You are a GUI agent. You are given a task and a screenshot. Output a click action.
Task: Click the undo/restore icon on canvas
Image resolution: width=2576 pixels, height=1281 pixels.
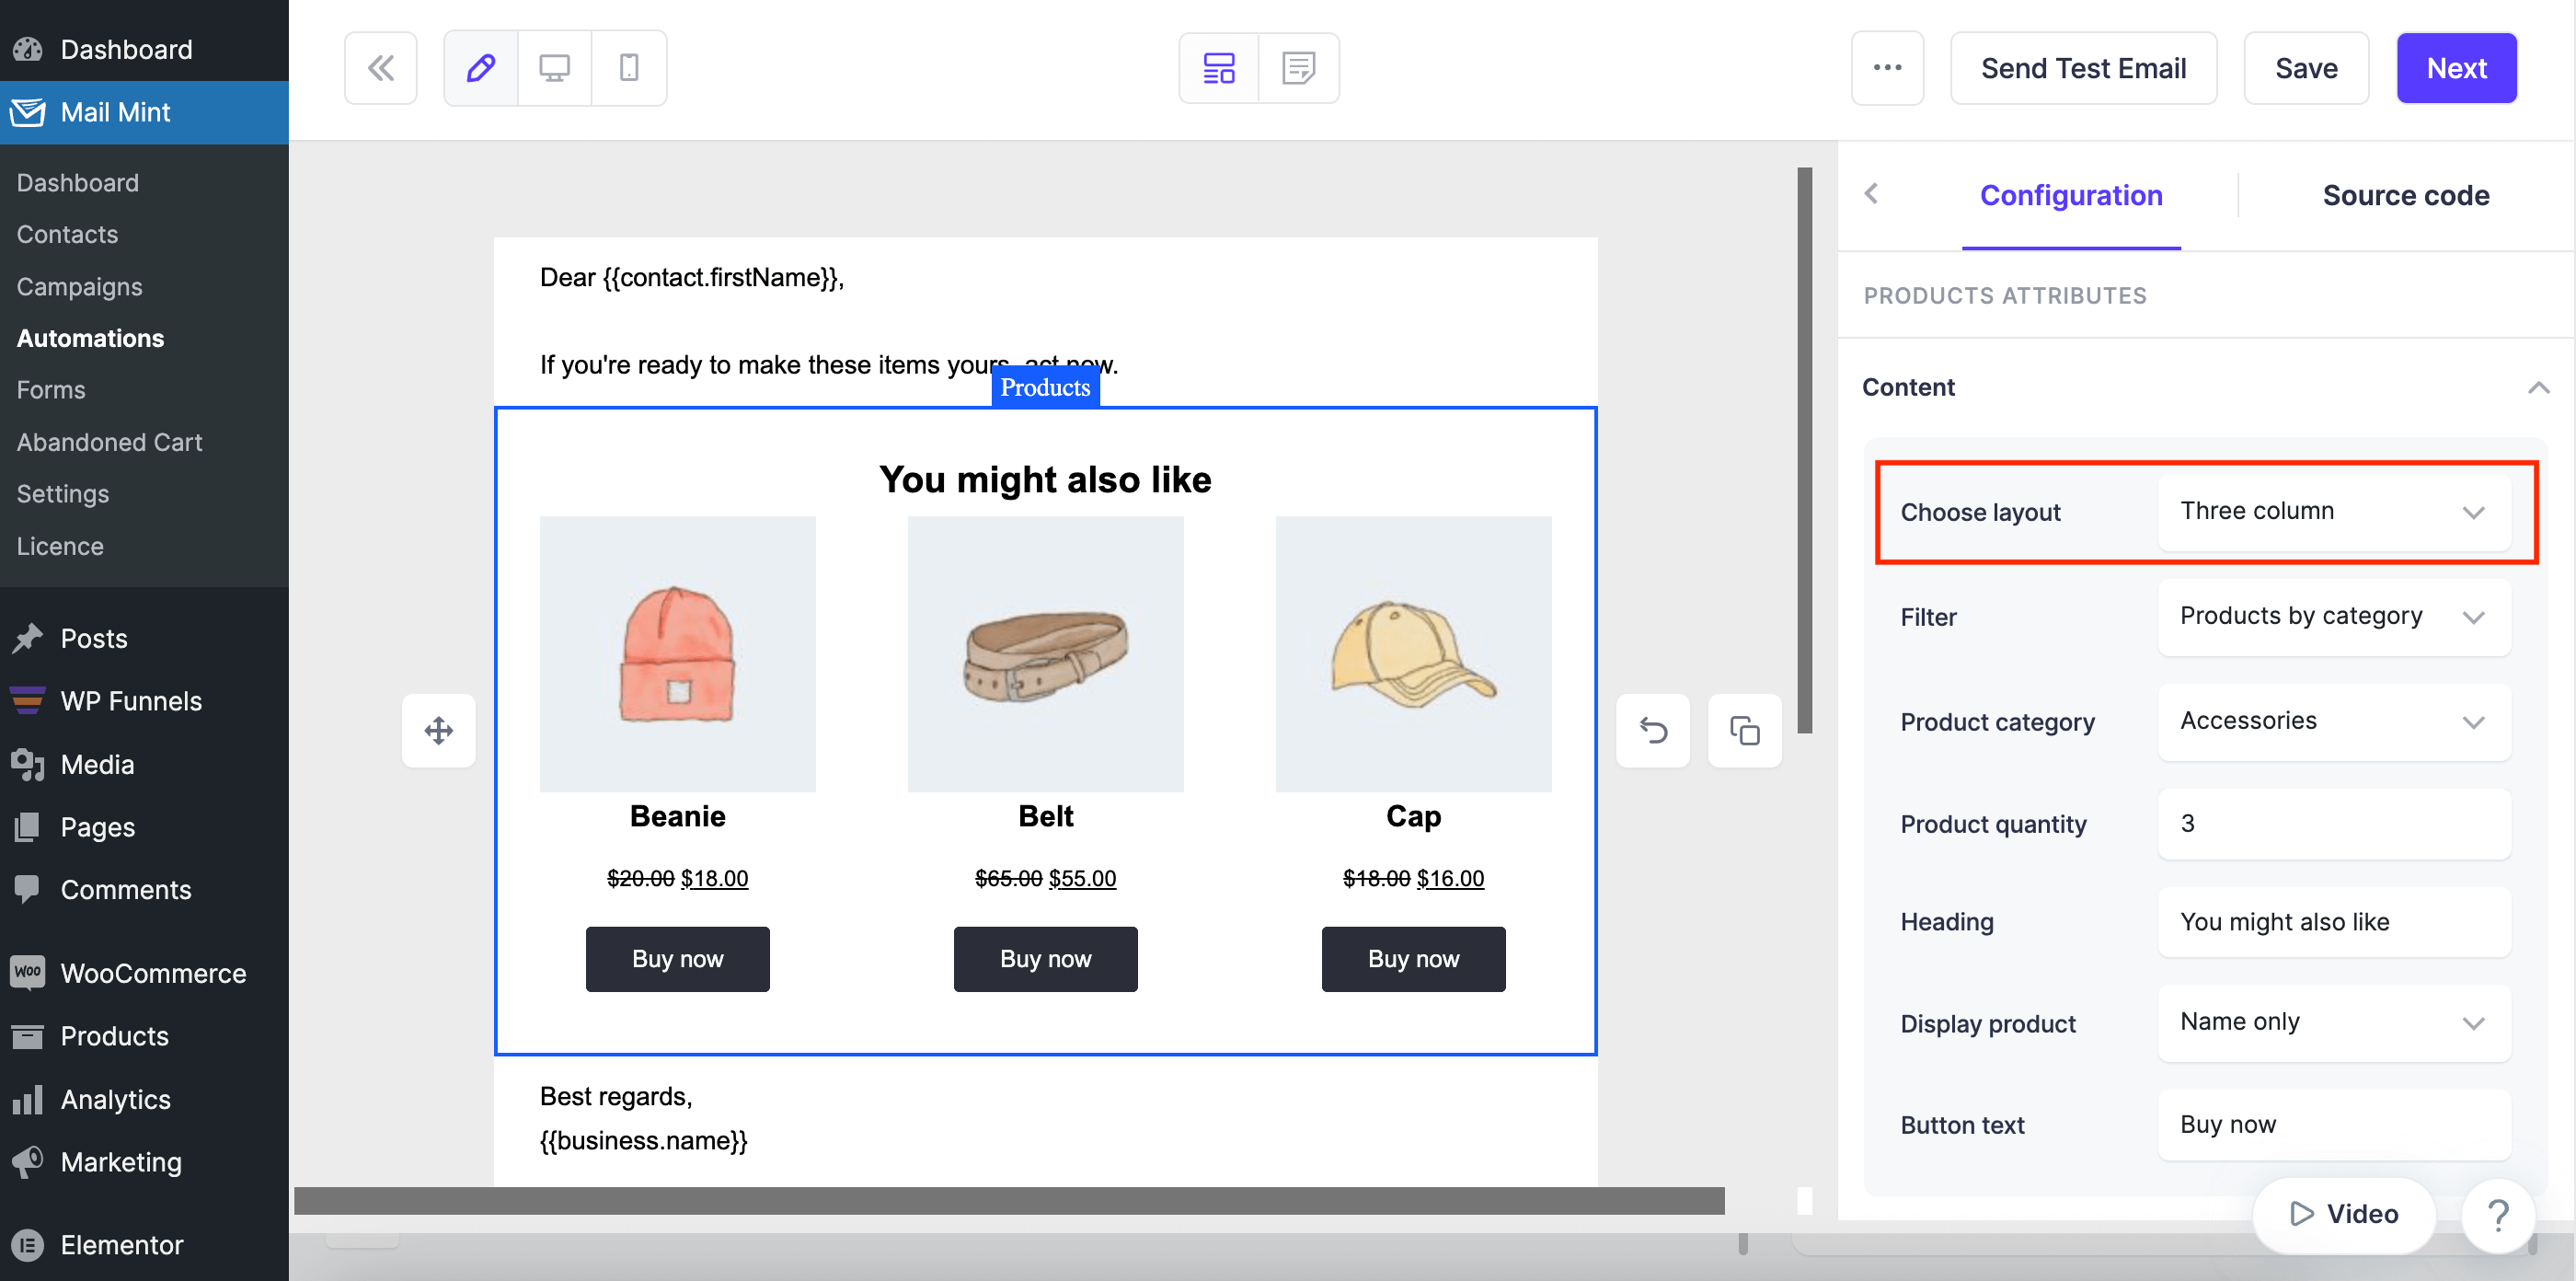click(x=1652, y=729)
